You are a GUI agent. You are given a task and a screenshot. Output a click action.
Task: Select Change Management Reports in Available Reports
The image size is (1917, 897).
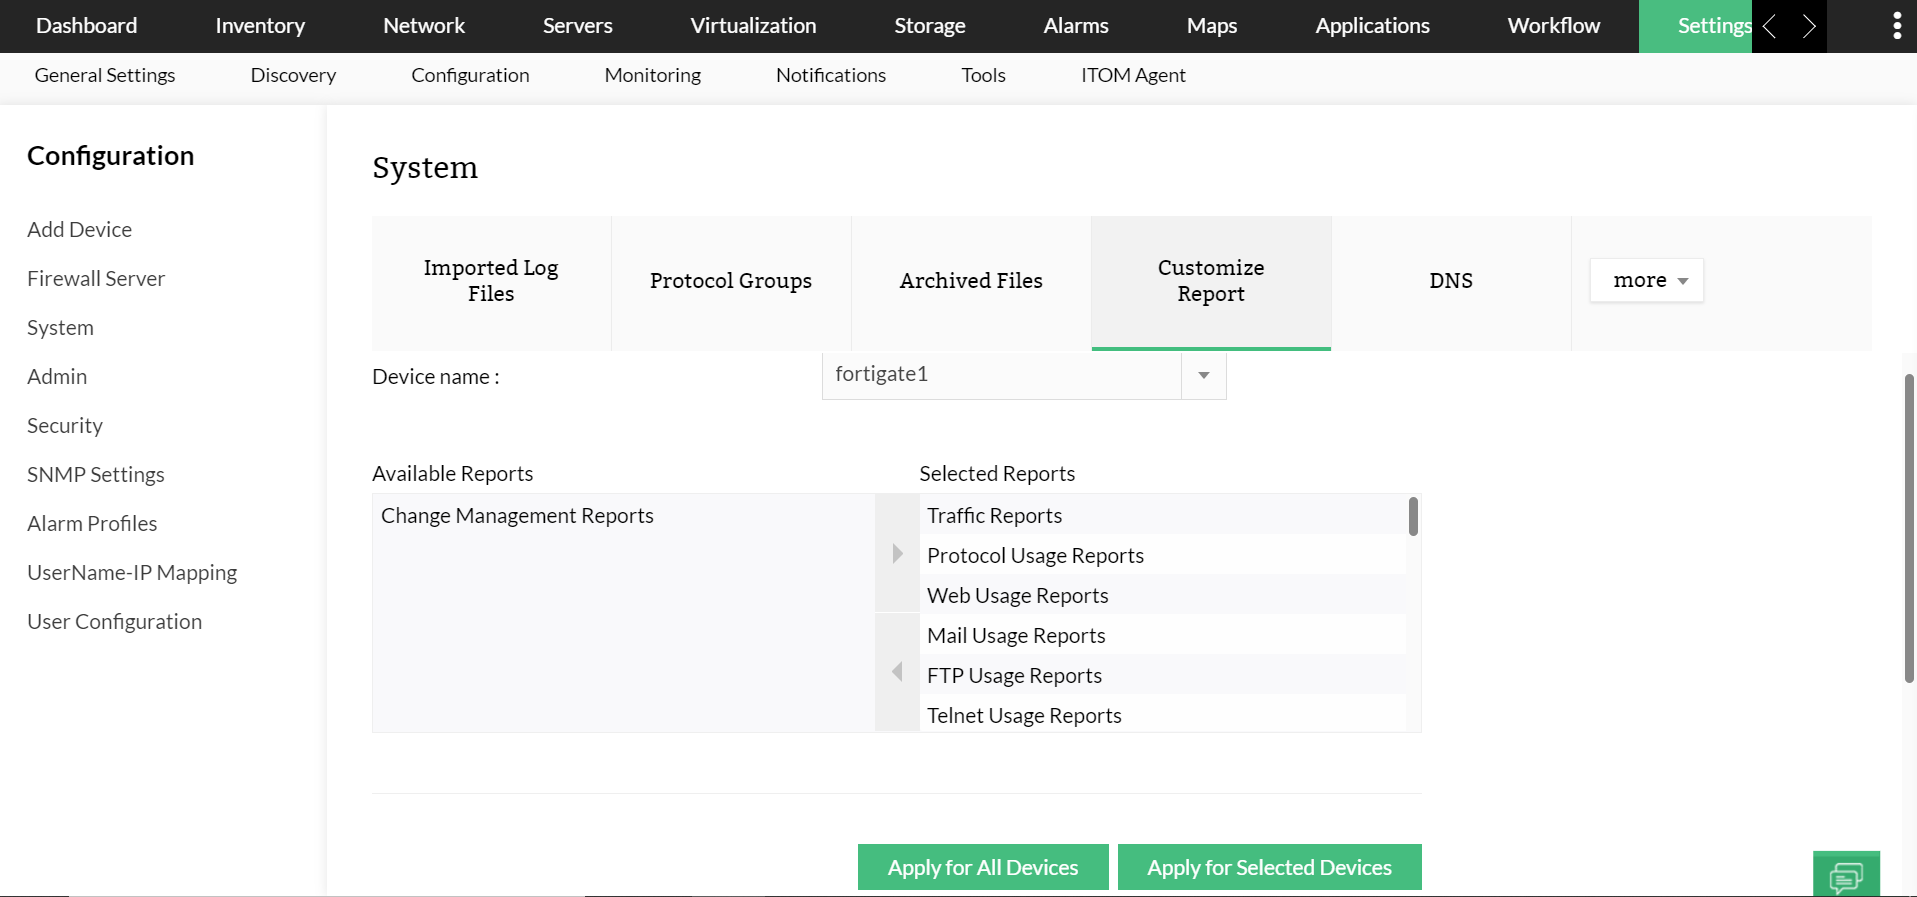click(517, 516)
